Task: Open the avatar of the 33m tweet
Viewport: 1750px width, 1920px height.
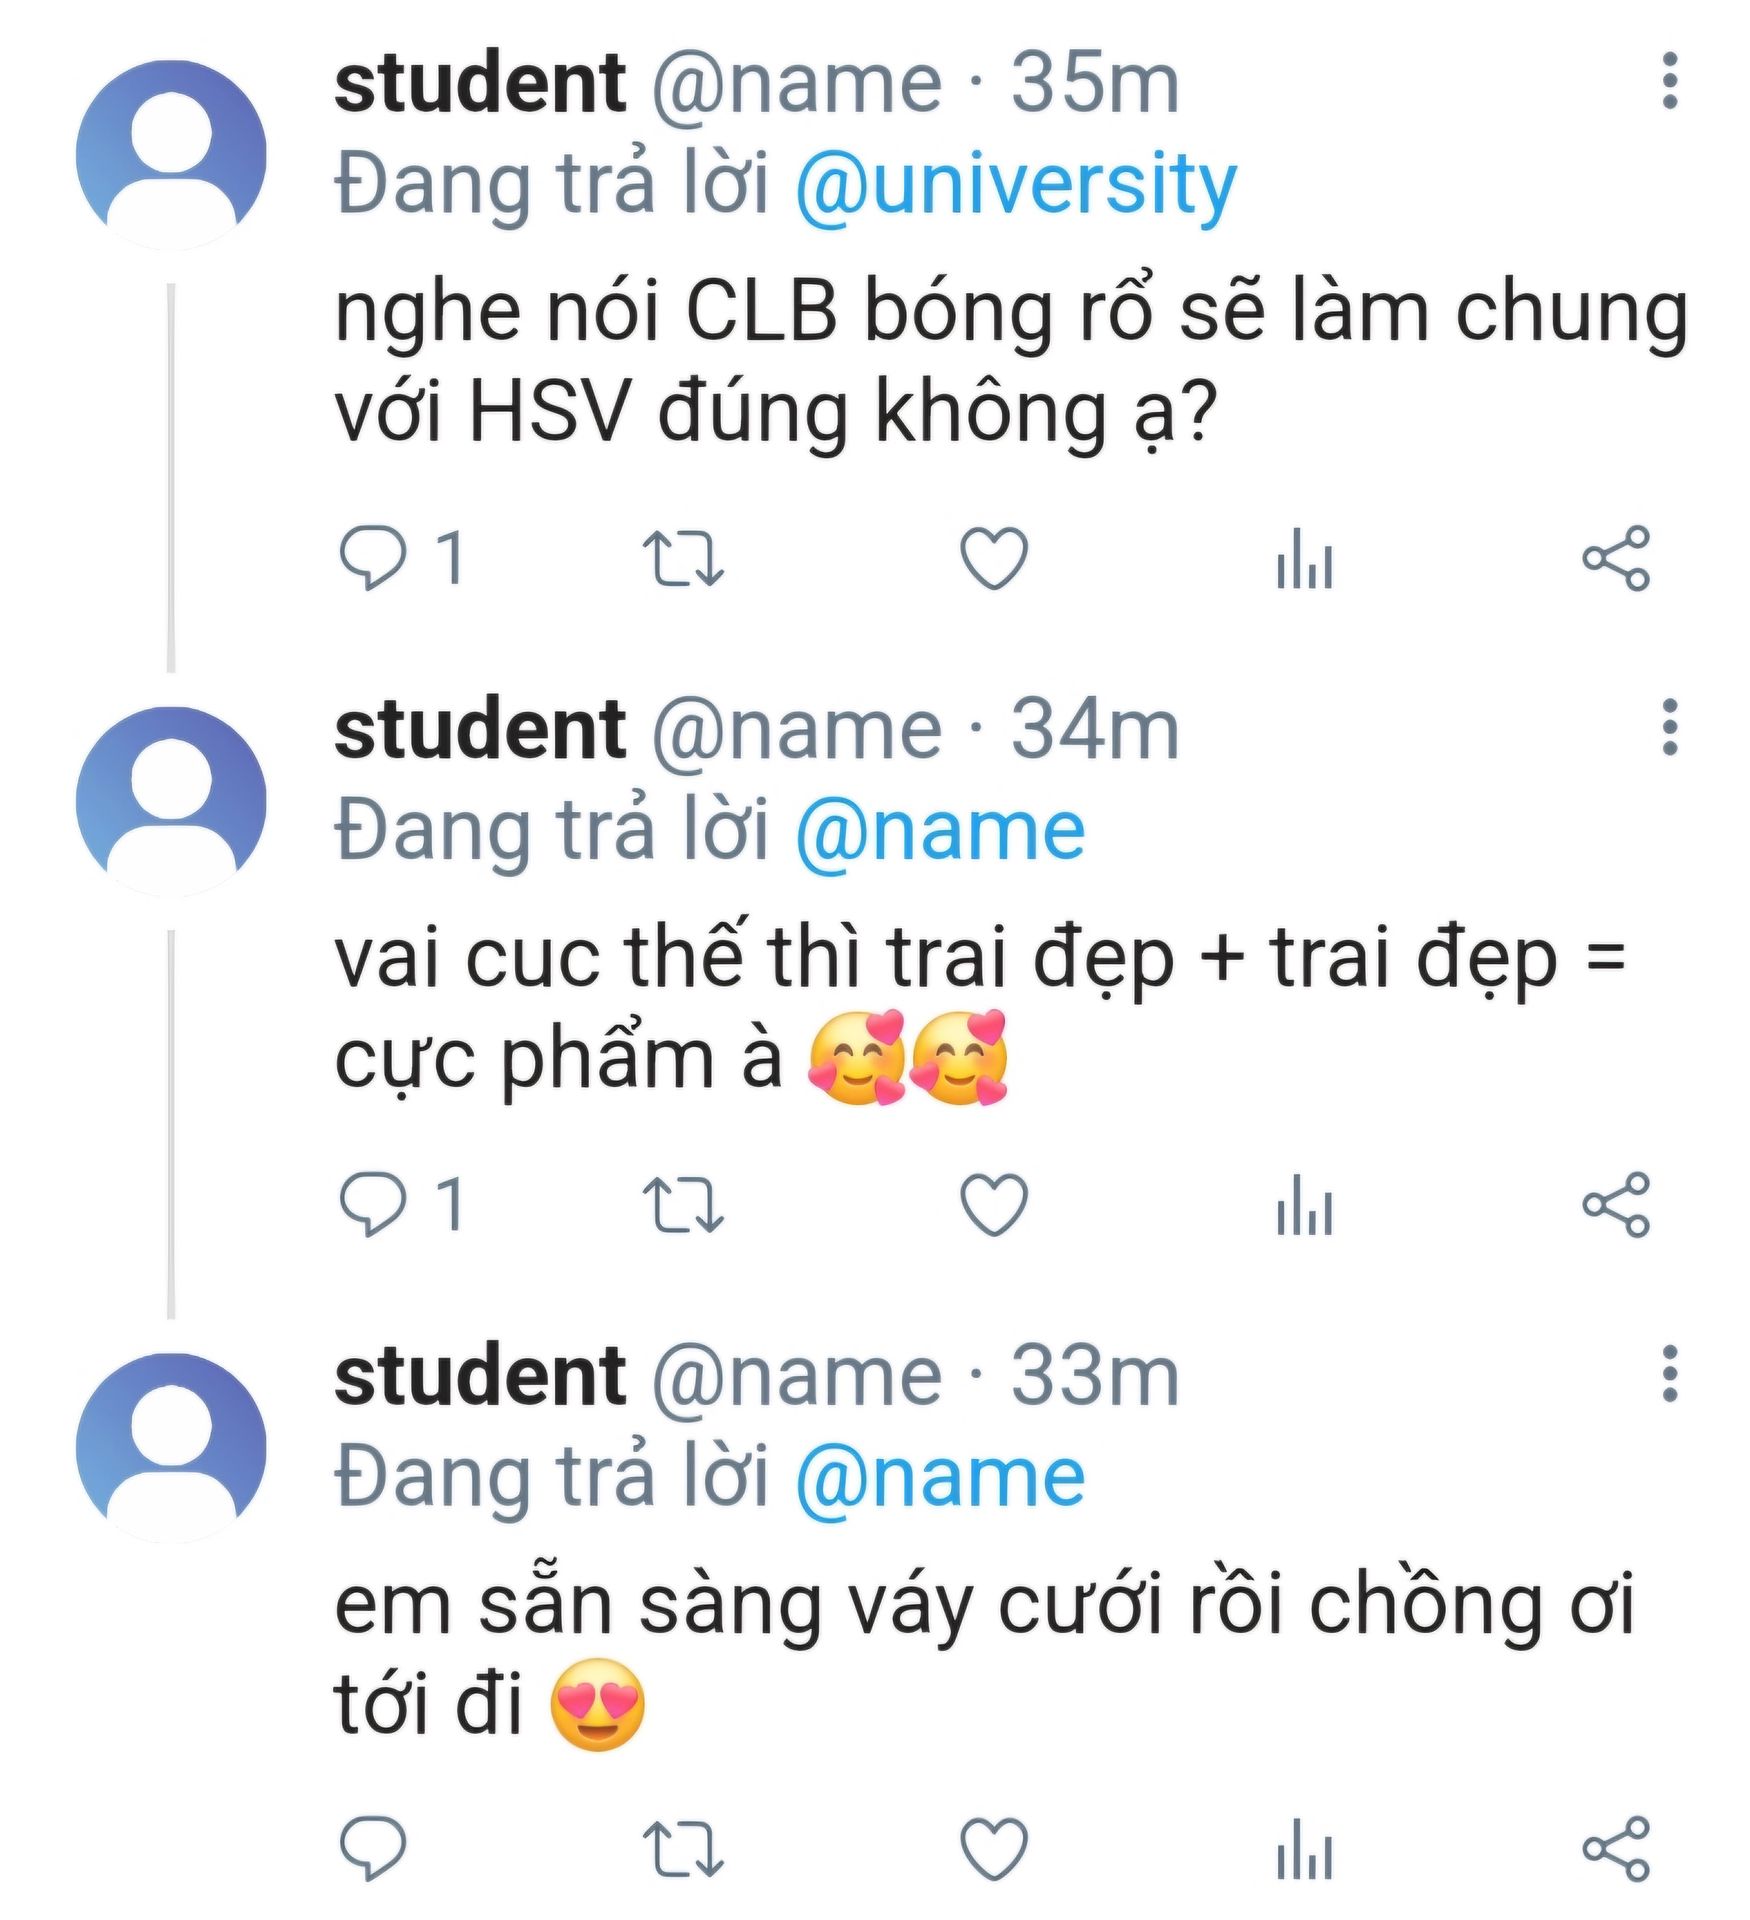Action: coord(172,1448)
